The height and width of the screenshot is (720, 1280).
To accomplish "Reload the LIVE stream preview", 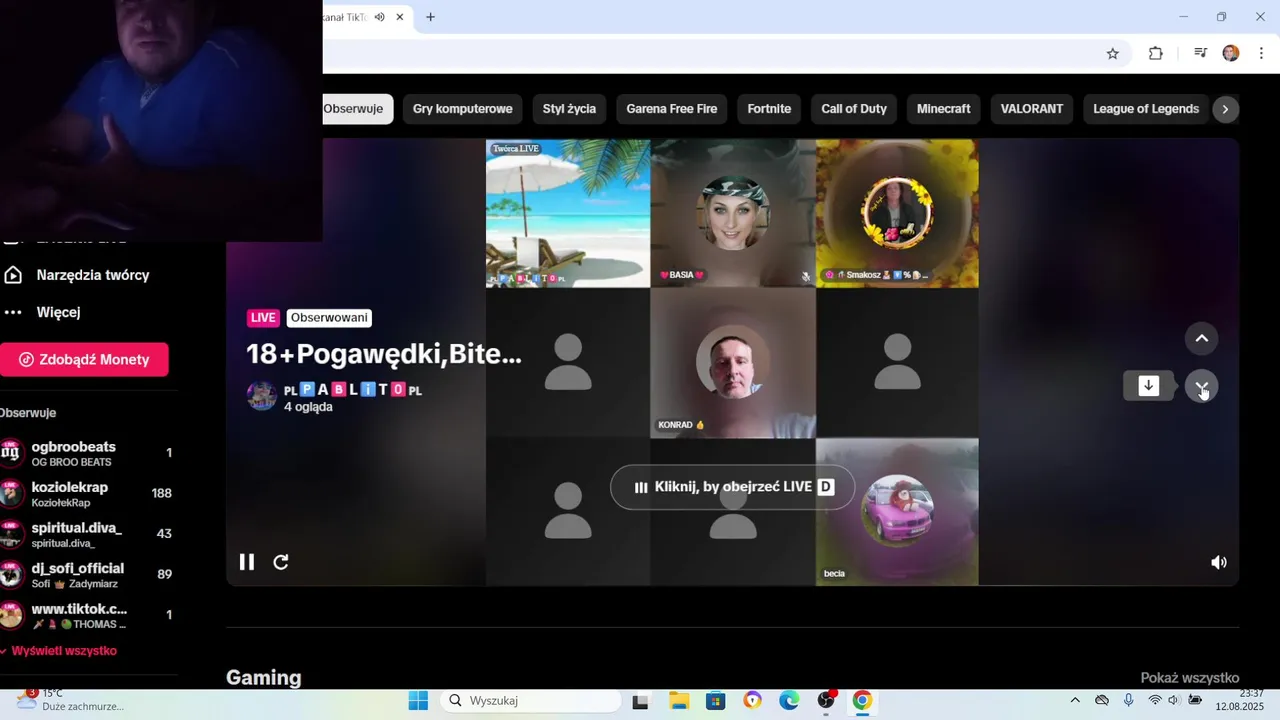I will (281, 562).
